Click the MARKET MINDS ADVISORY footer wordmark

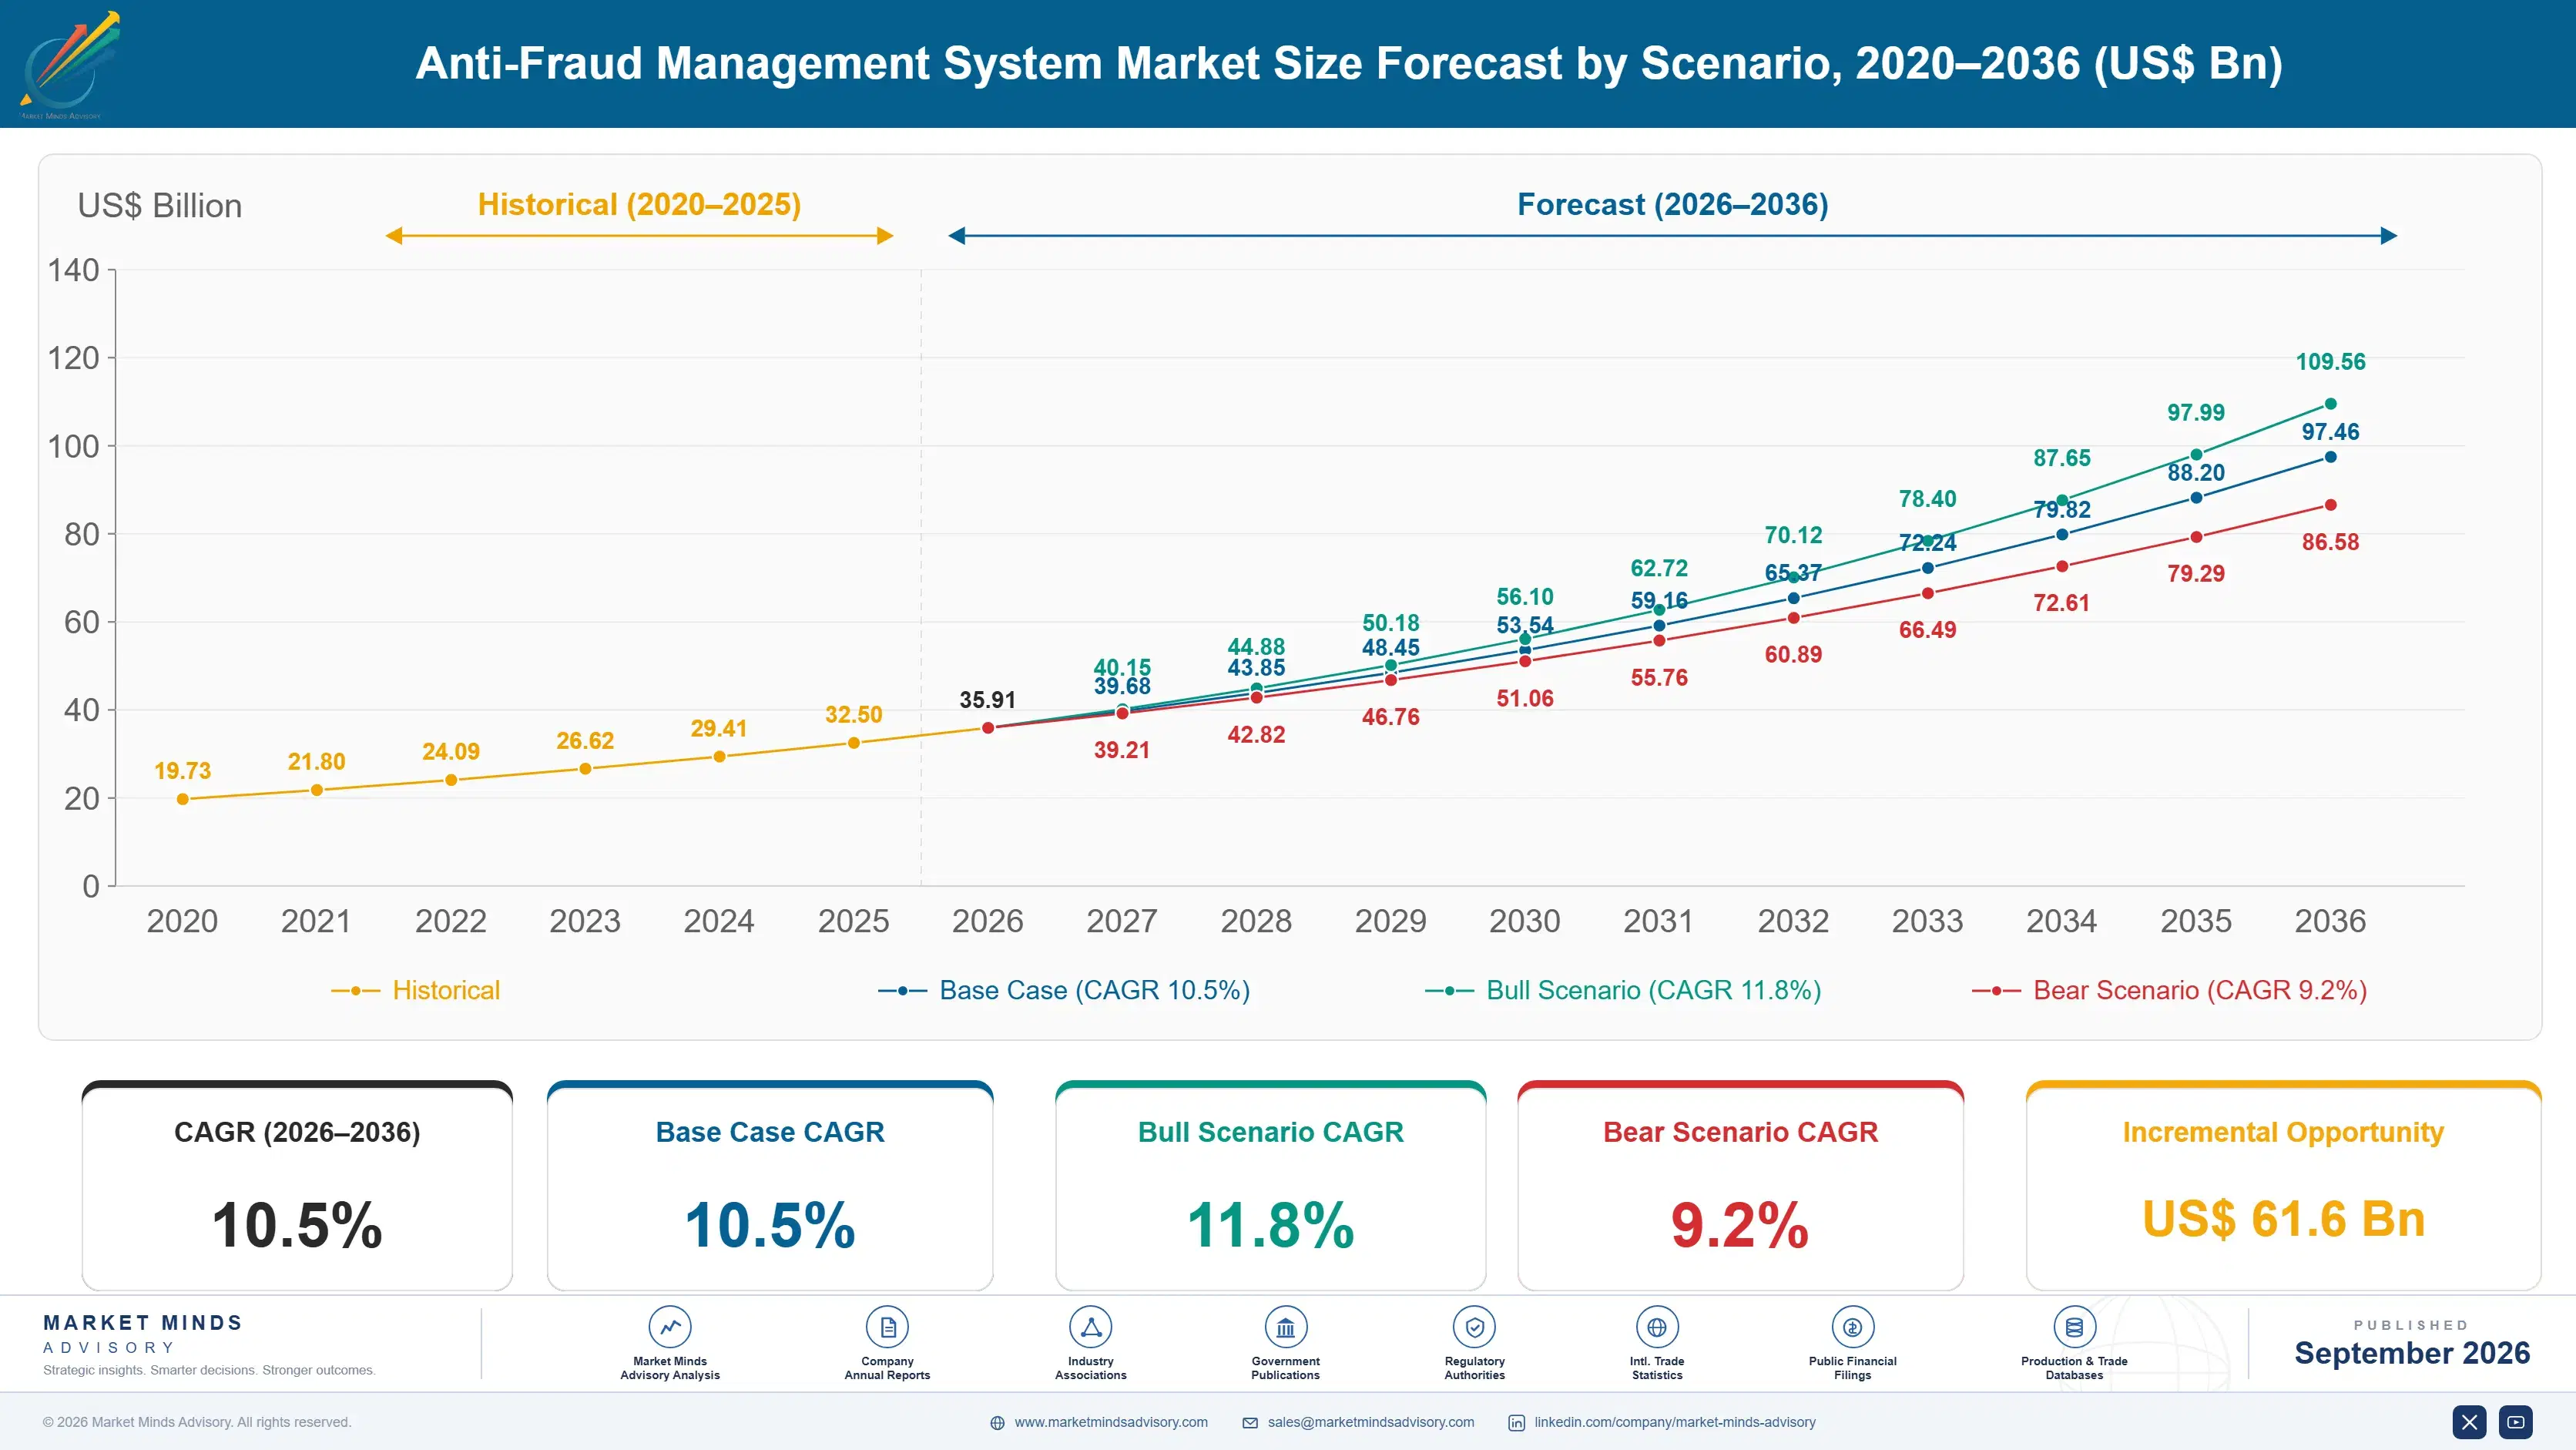coord(143,1334)
